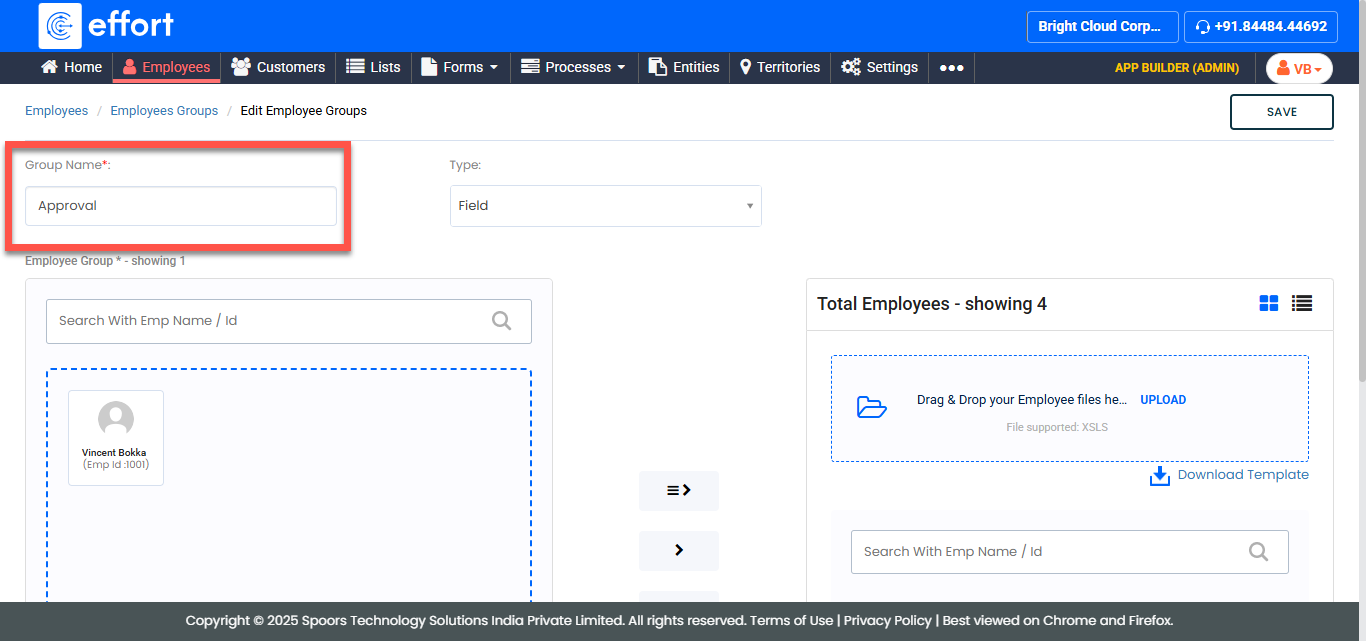
Task: Go to the Customers tab
Action: 278,68
